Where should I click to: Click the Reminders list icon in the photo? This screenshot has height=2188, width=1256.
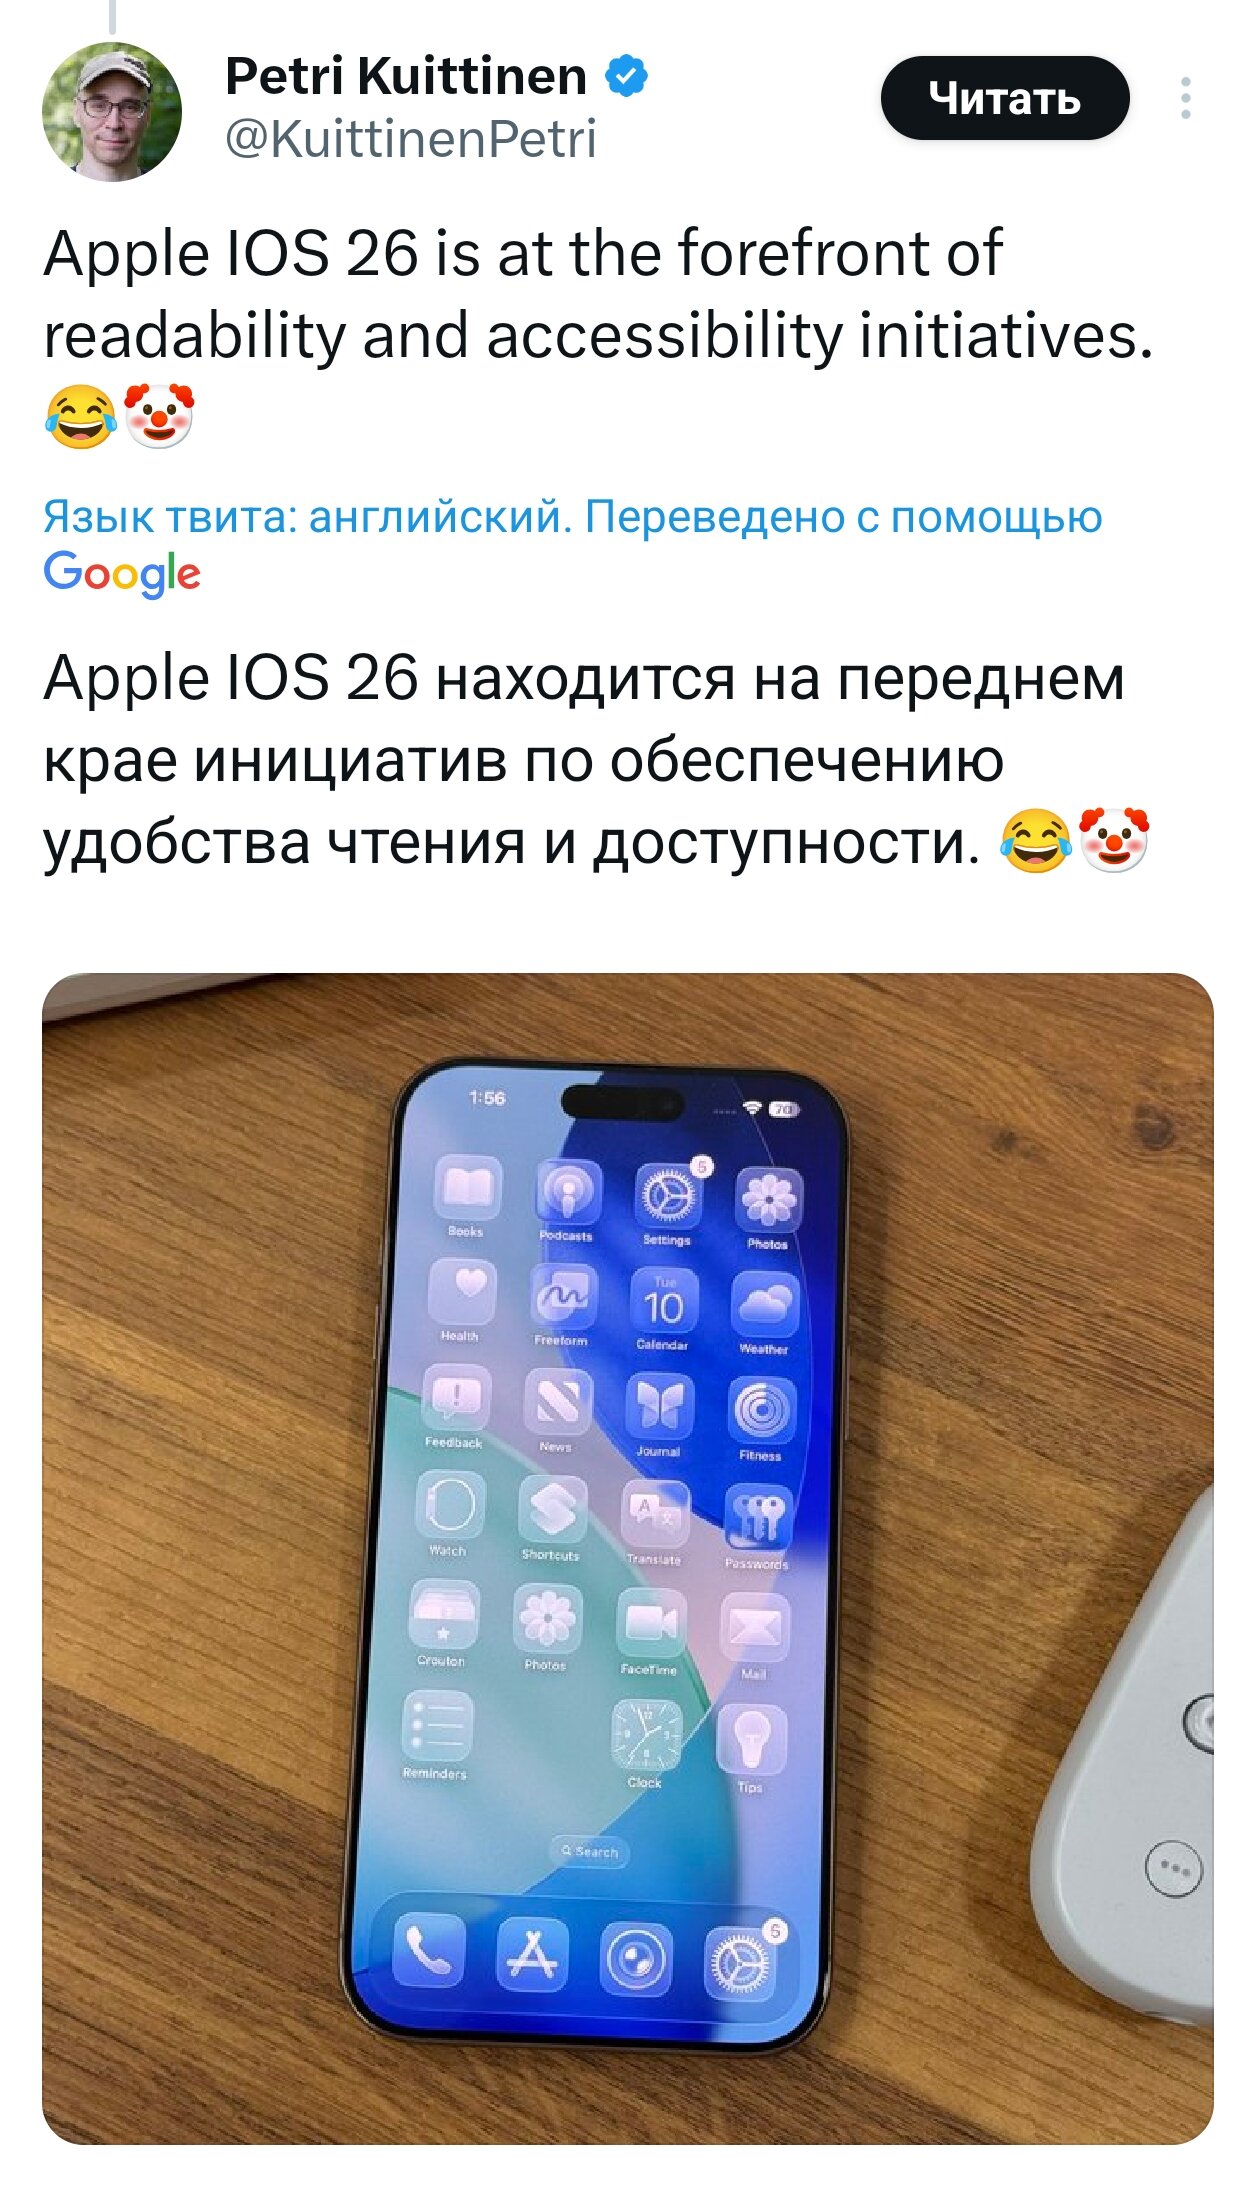click(437, 1725)
